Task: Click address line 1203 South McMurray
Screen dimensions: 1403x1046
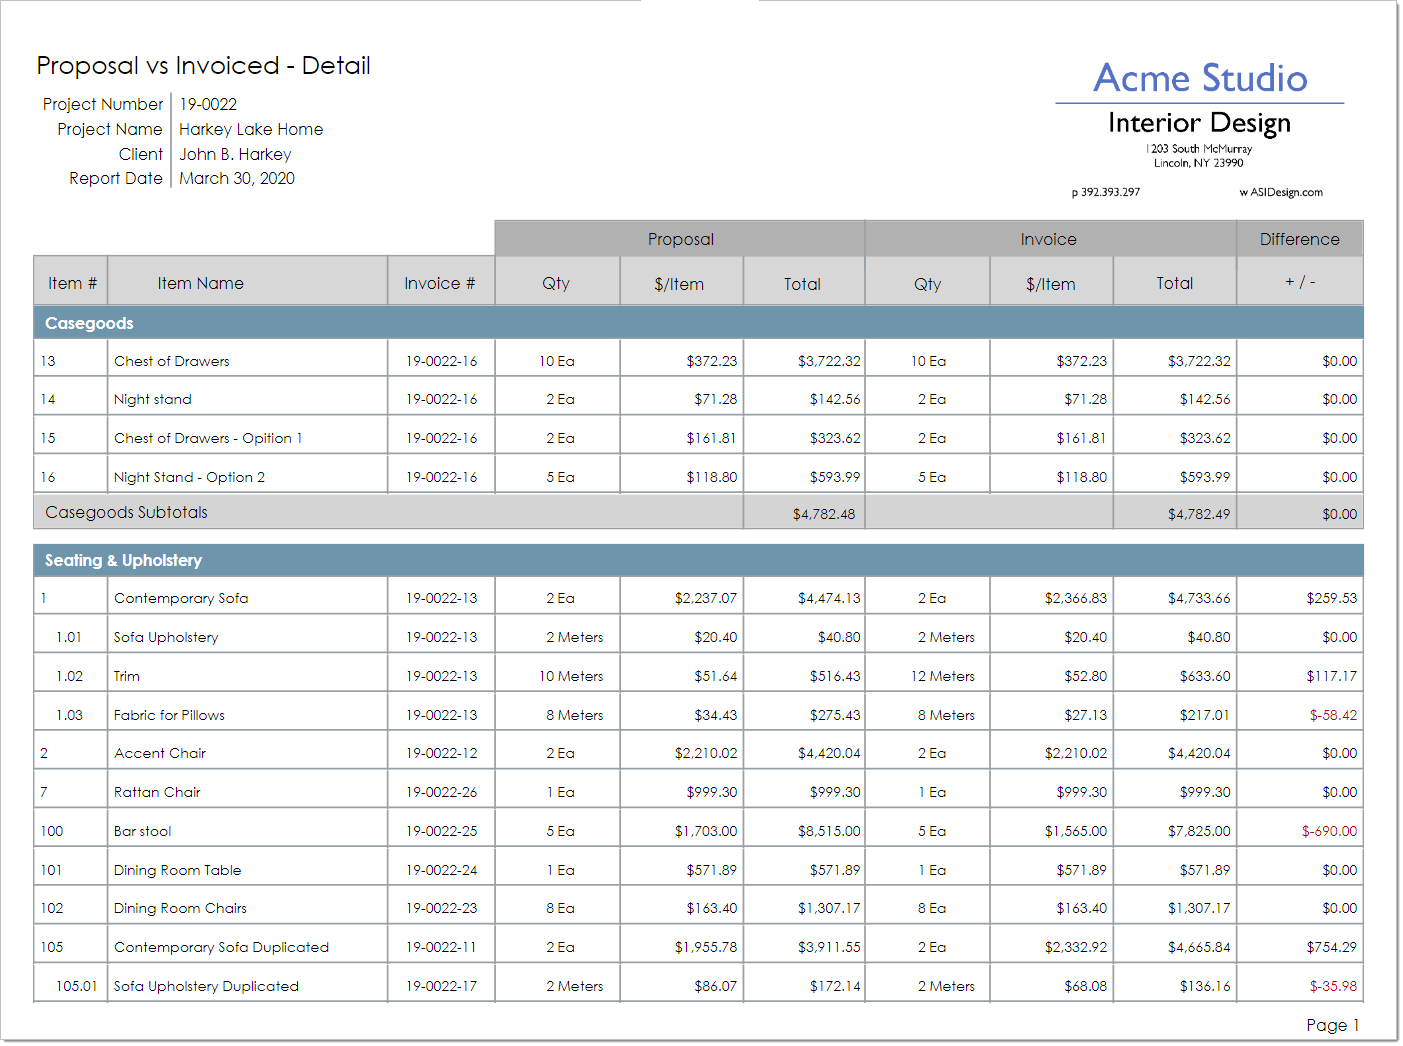Action: point(1199,149)
